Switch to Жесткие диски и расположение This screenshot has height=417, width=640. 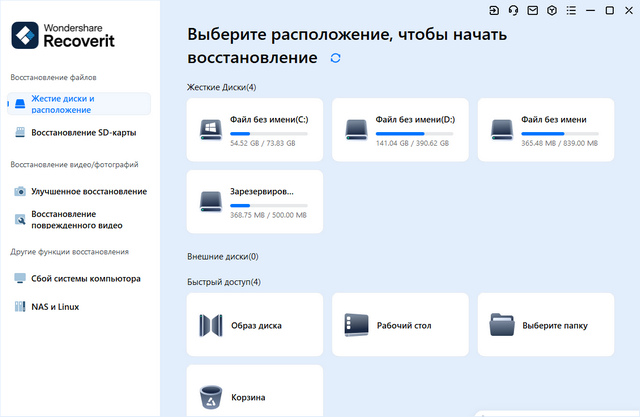(79, 104)
